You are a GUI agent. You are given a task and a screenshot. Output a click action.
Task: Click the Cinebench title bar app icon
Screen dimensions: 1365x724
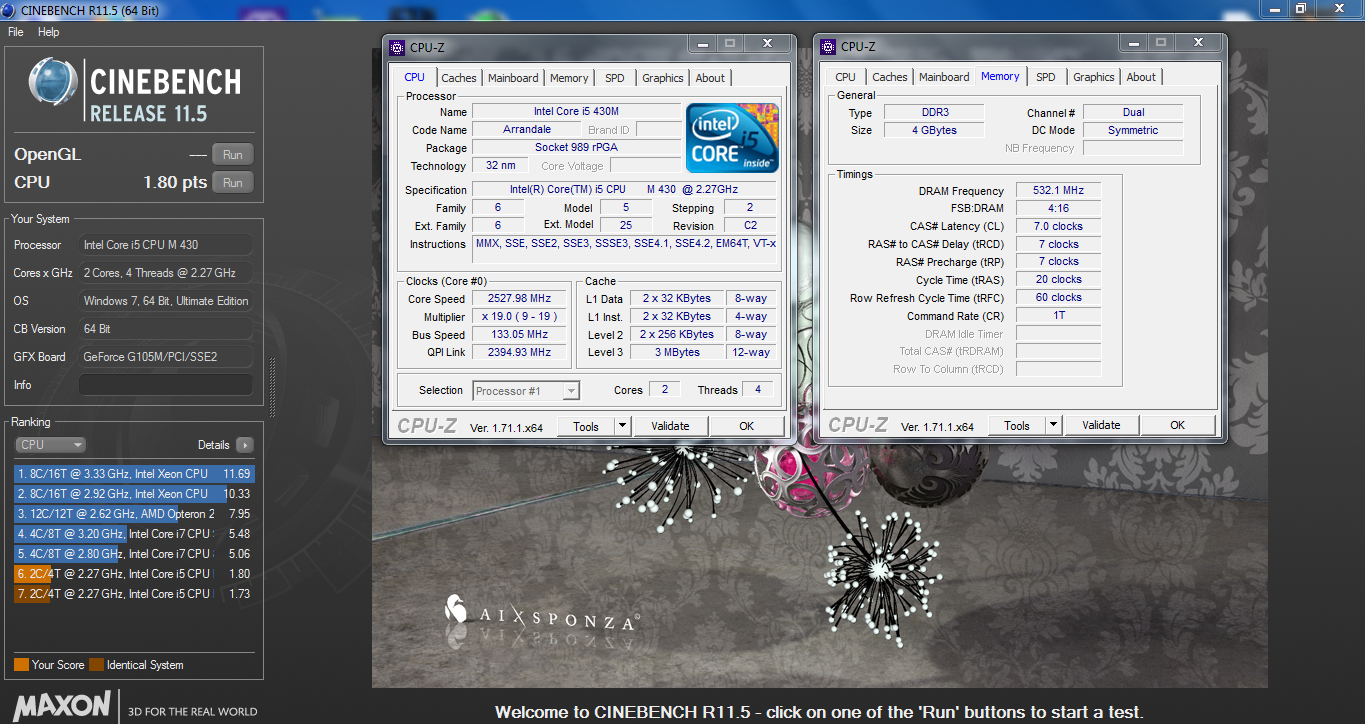pyautogui.click(x=9, y=9)
